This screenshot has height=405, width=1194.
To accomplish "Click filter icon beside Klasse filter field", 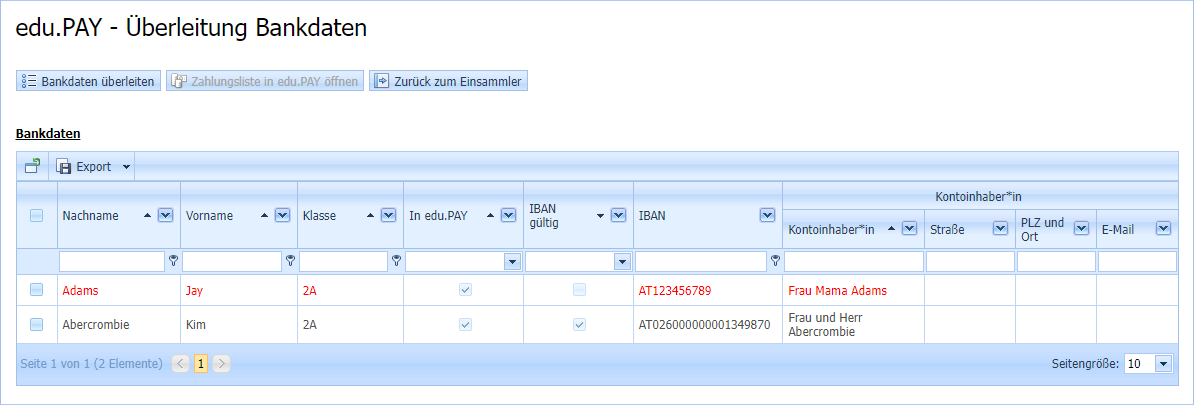I will click(x=396, y=261).
